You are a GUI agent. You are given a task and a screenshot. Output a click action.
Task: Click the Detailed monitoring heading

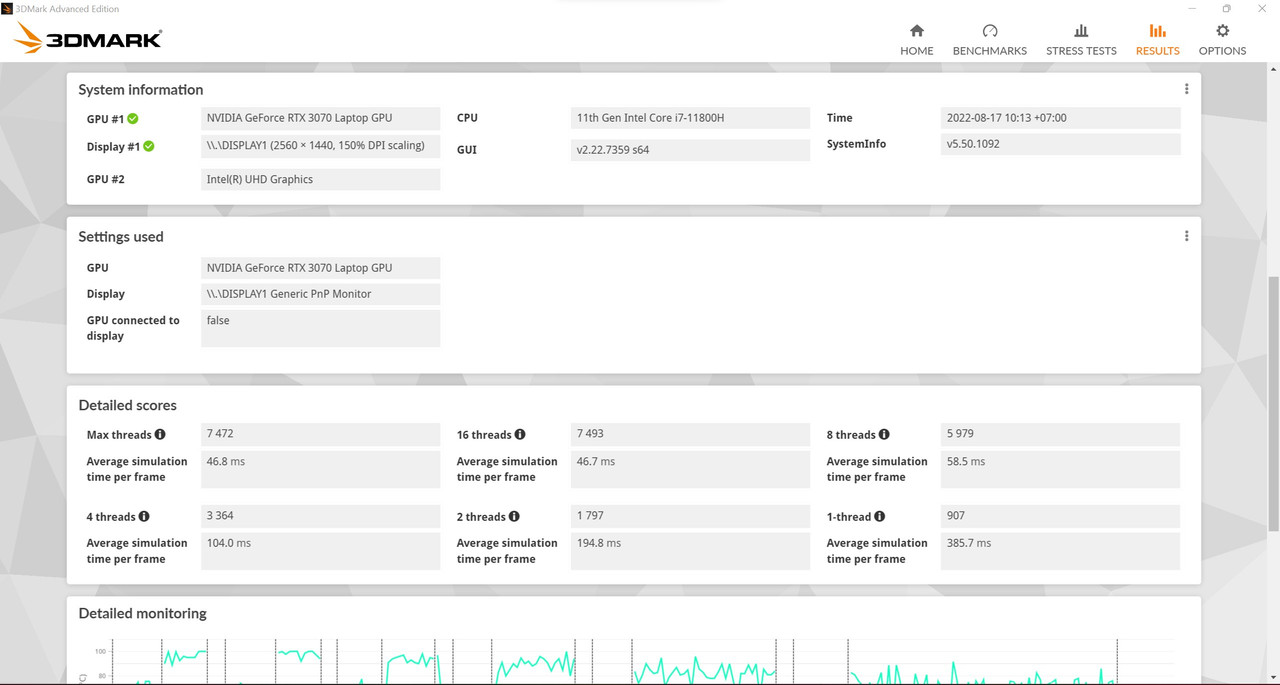coord(142,613)
